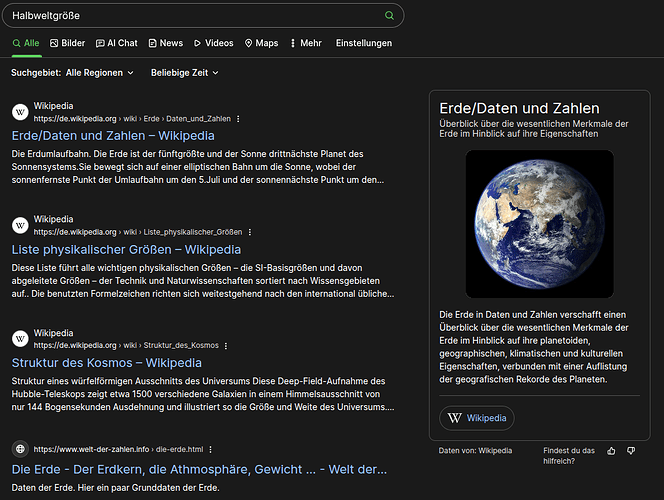Image resolution: width=664 pixels, height=500 pixels.
Task: Rate the info panel with thumbs down
Action: (631, 451)
